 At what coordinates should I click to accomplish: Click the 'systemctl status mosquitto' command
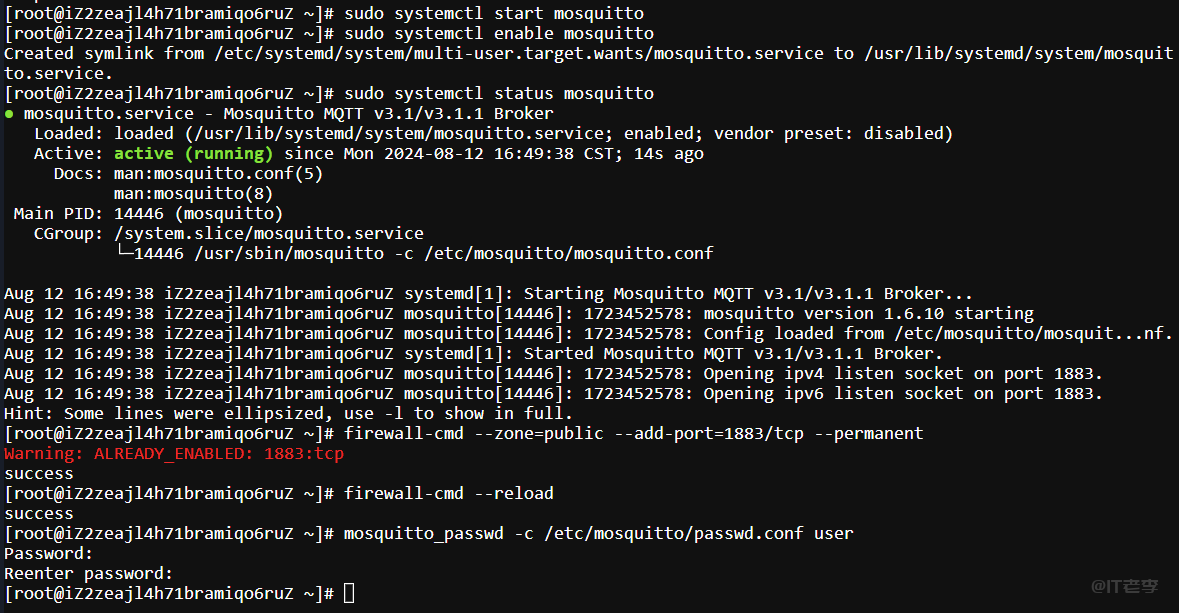tap(498, 94)
